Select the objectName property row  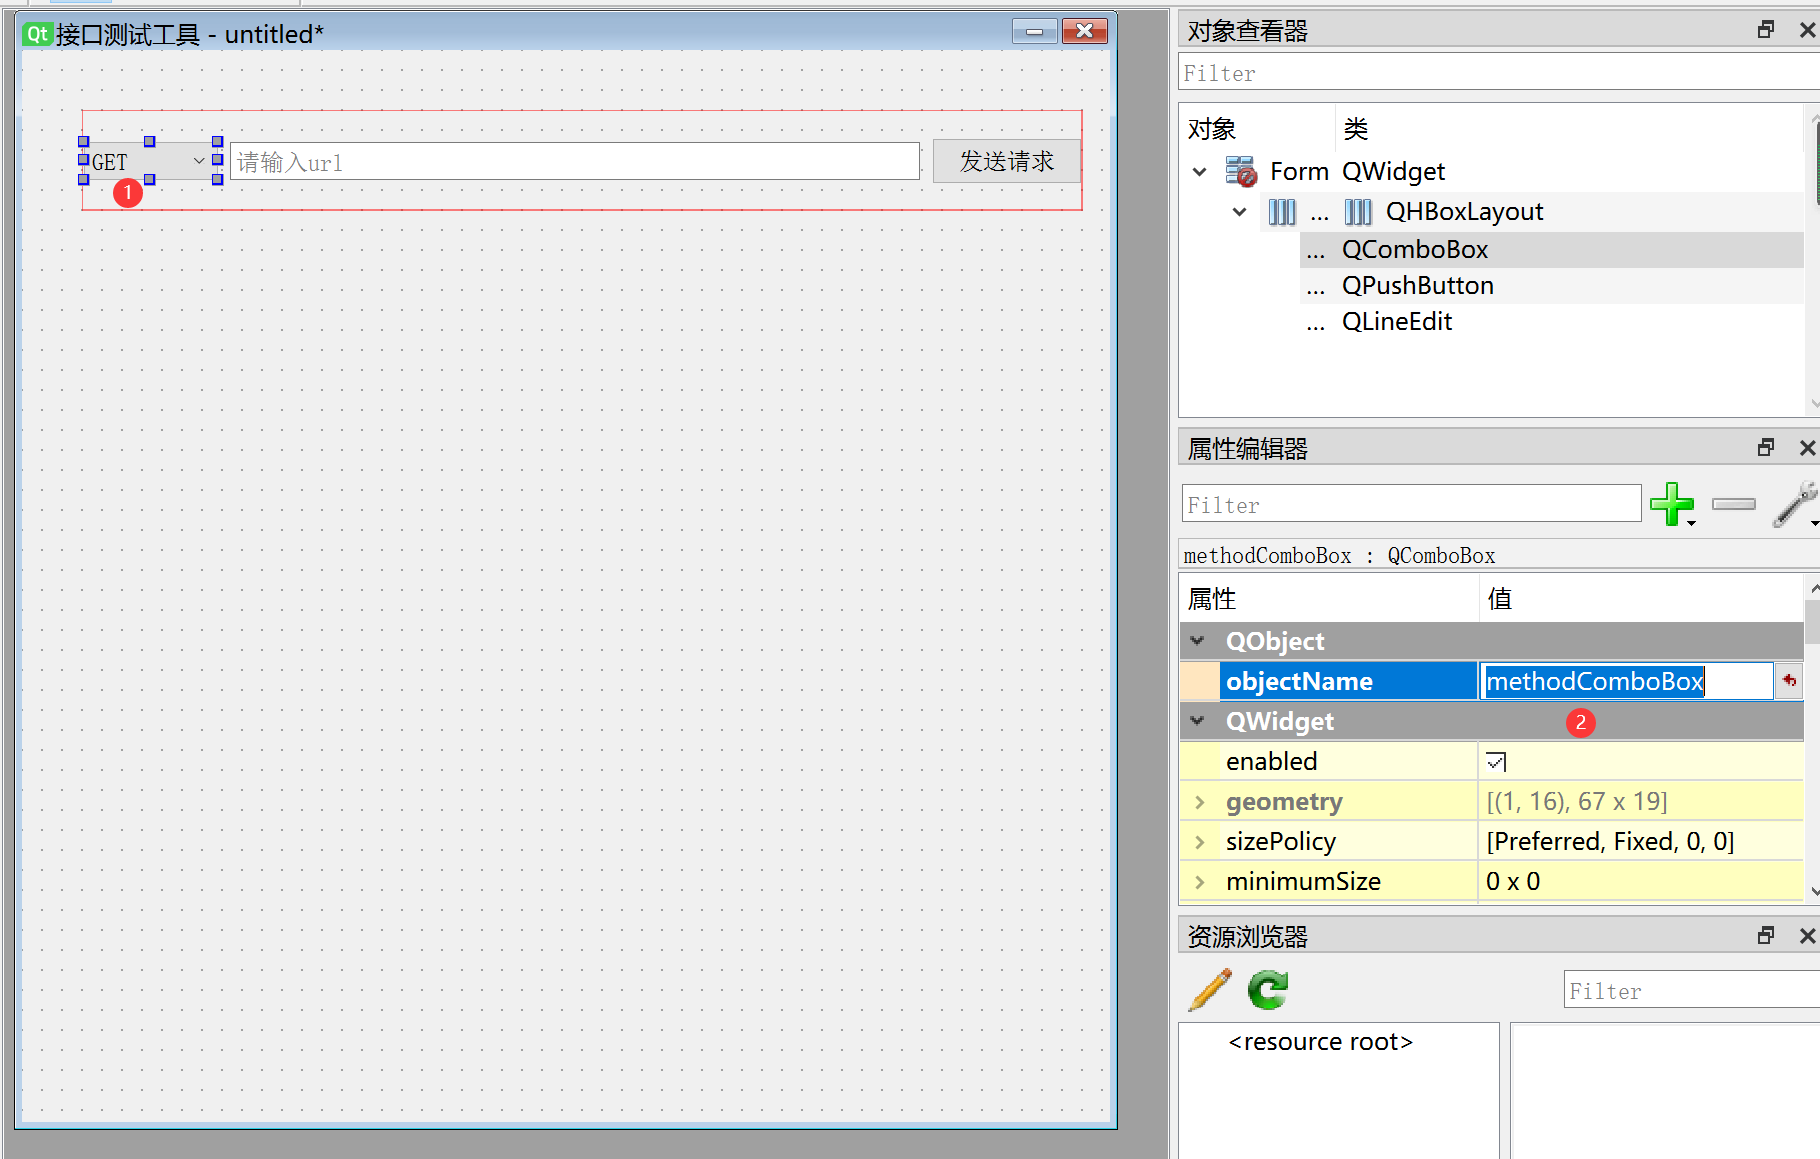[x=1349, y=681]
